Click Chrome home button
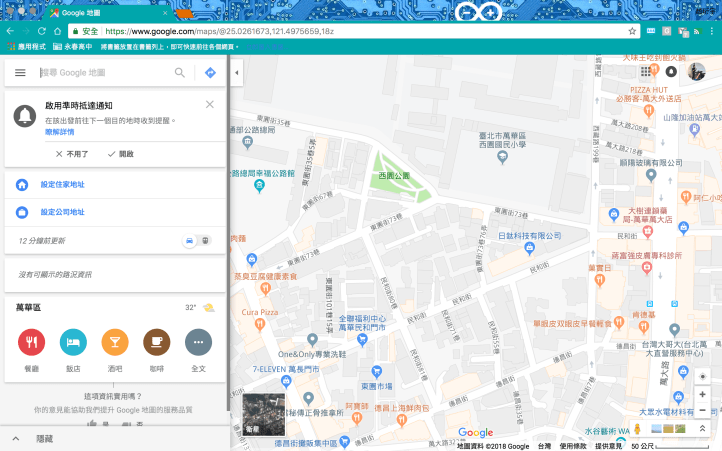 pyautogui.click(x=57, y=31)
